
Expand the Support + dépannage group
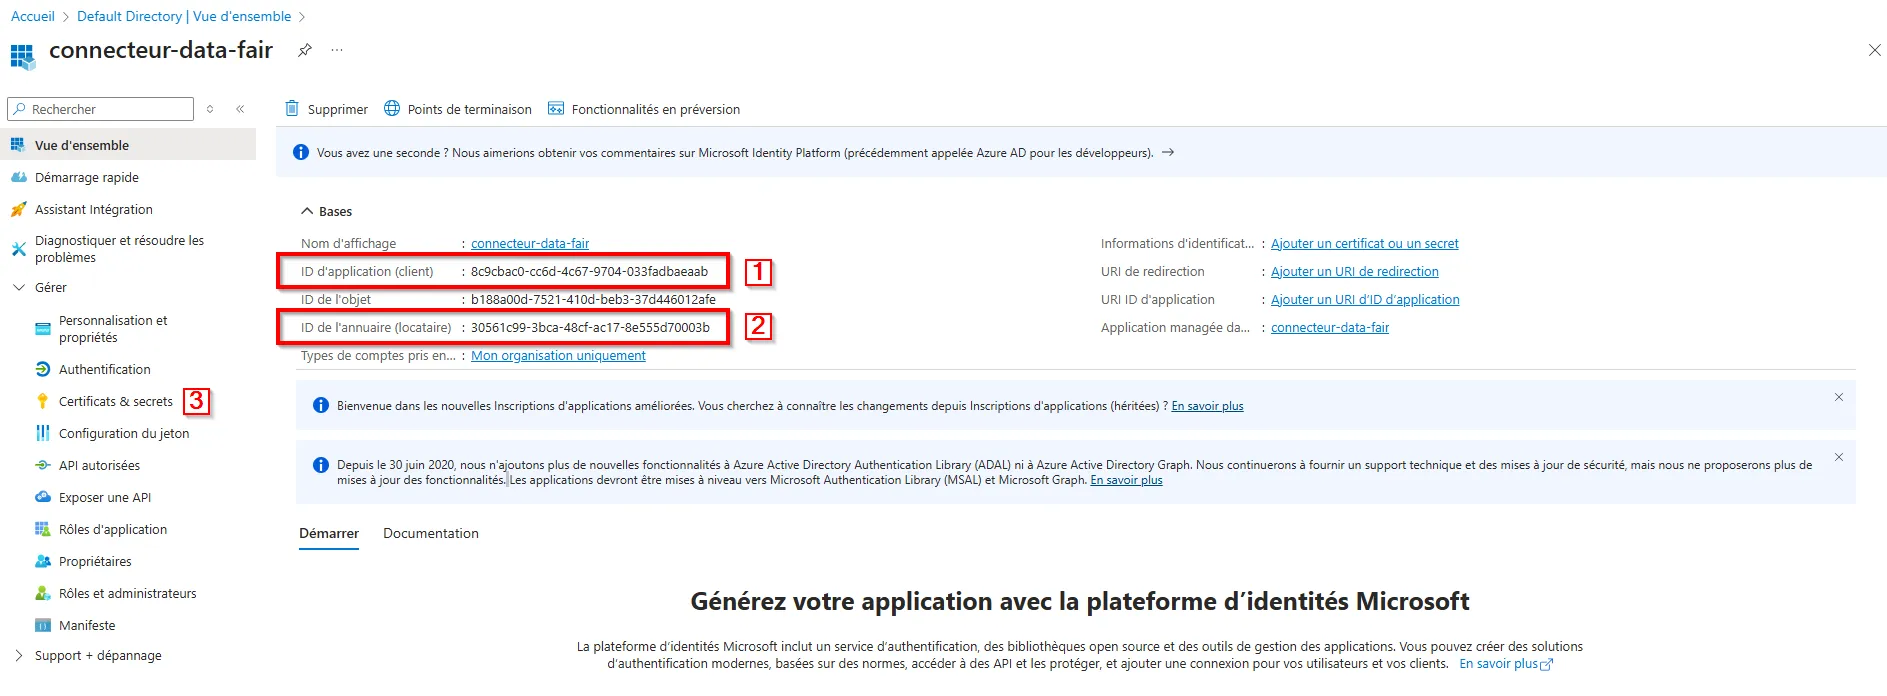[18, 655]
